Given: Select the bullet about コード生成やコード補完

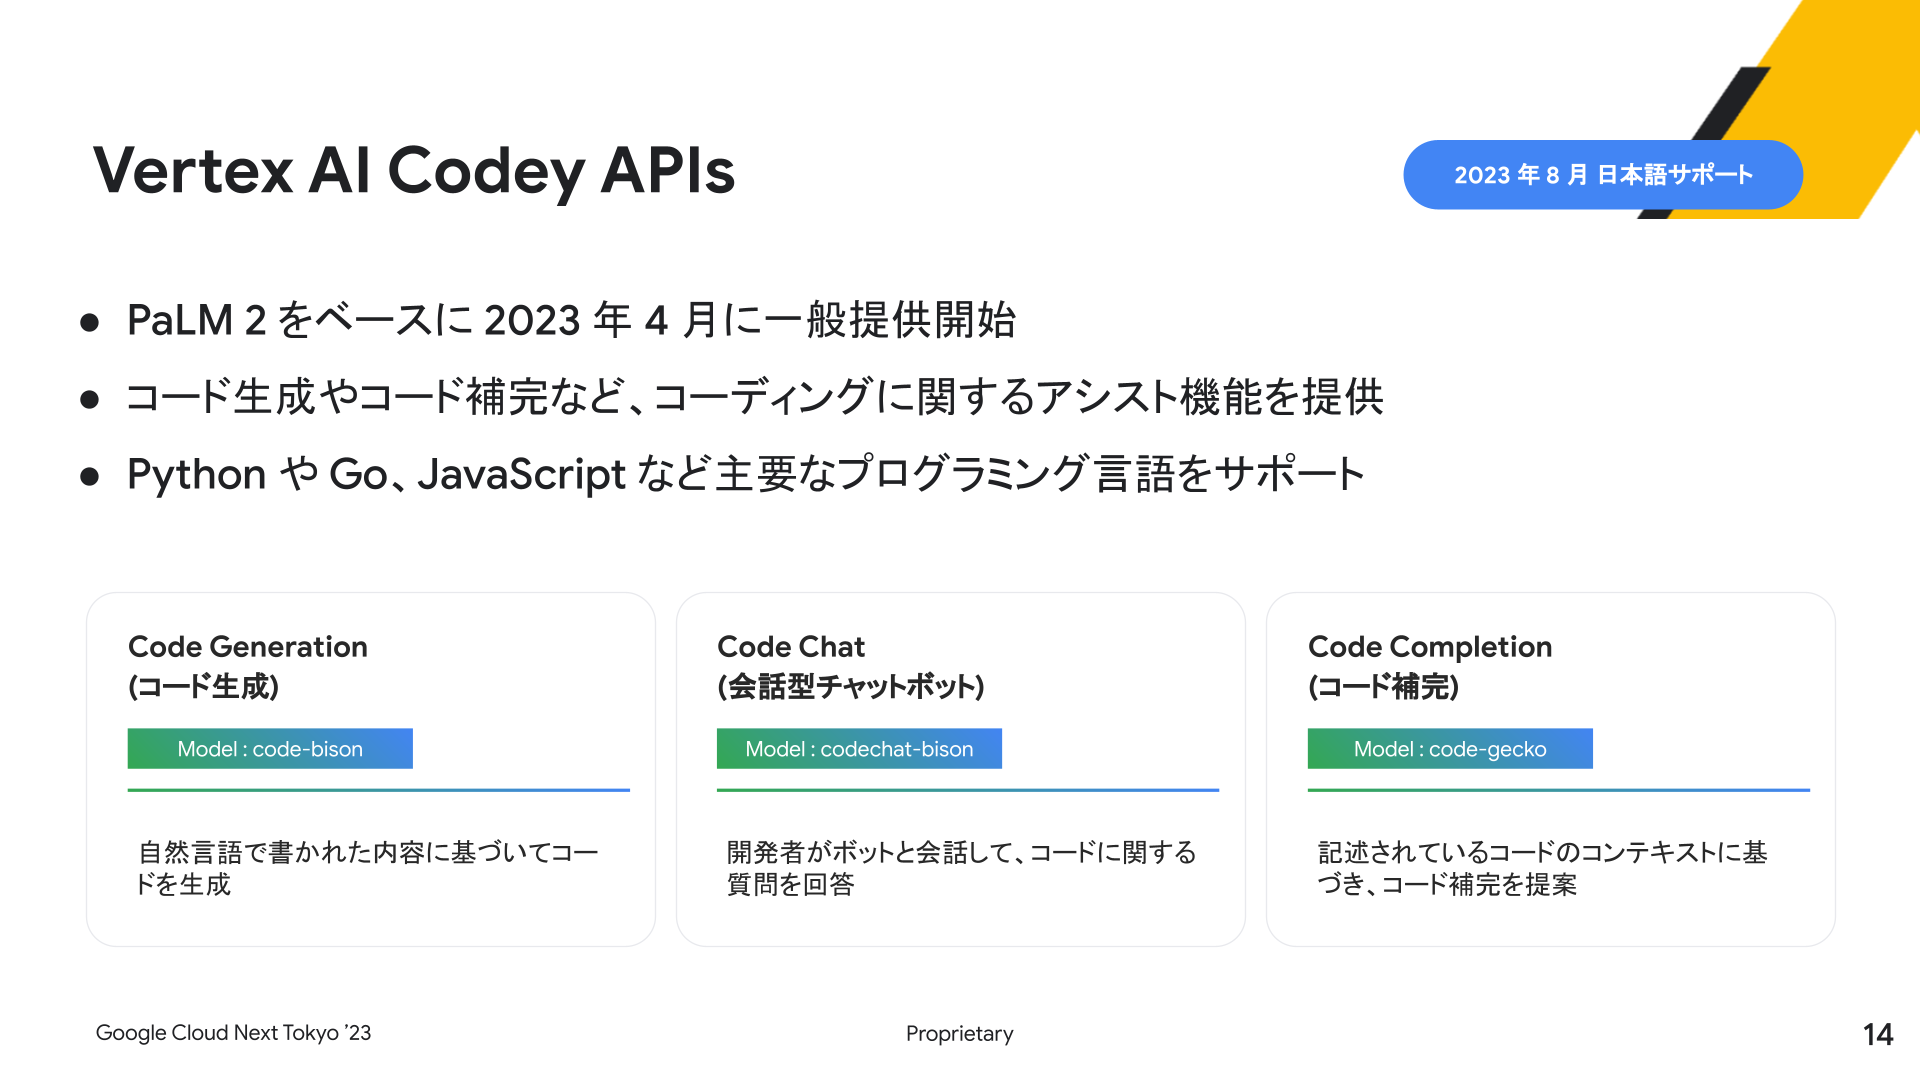Looking at the screenshot, I should click(755, 397).
